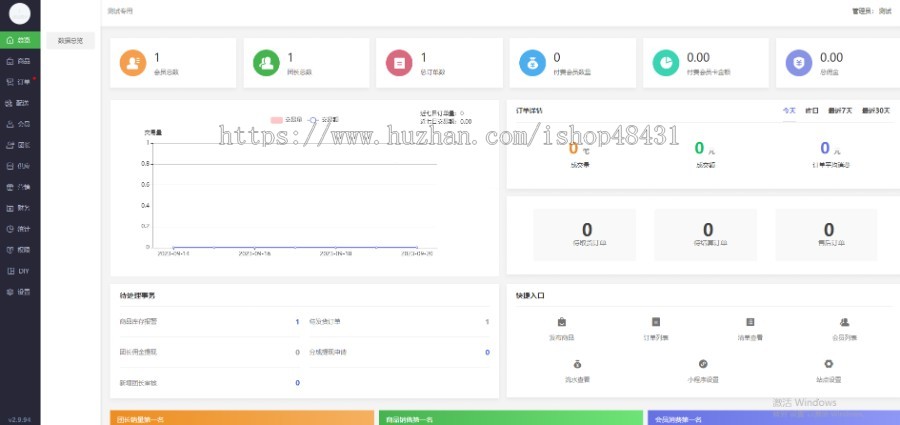Open the 首页 home item in sidebar

[x=20, y=40]
